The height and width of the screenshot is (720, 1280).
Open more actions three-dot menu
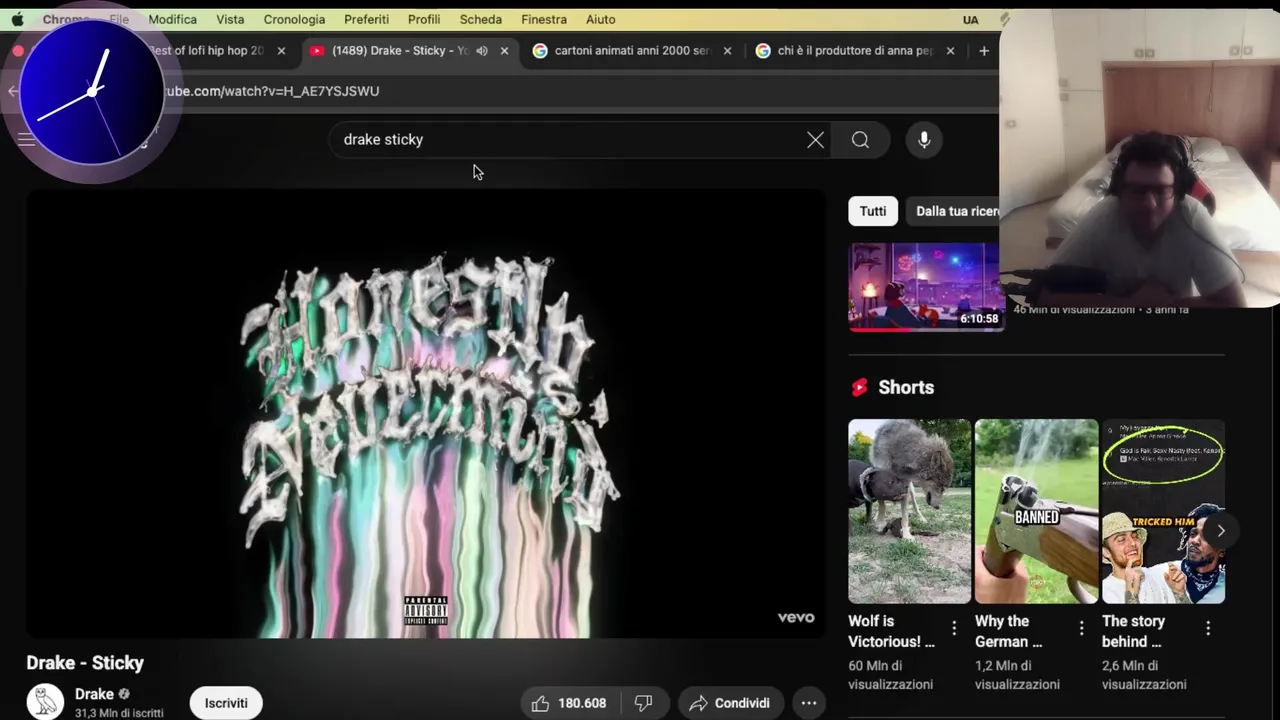(x=809, y=703)
